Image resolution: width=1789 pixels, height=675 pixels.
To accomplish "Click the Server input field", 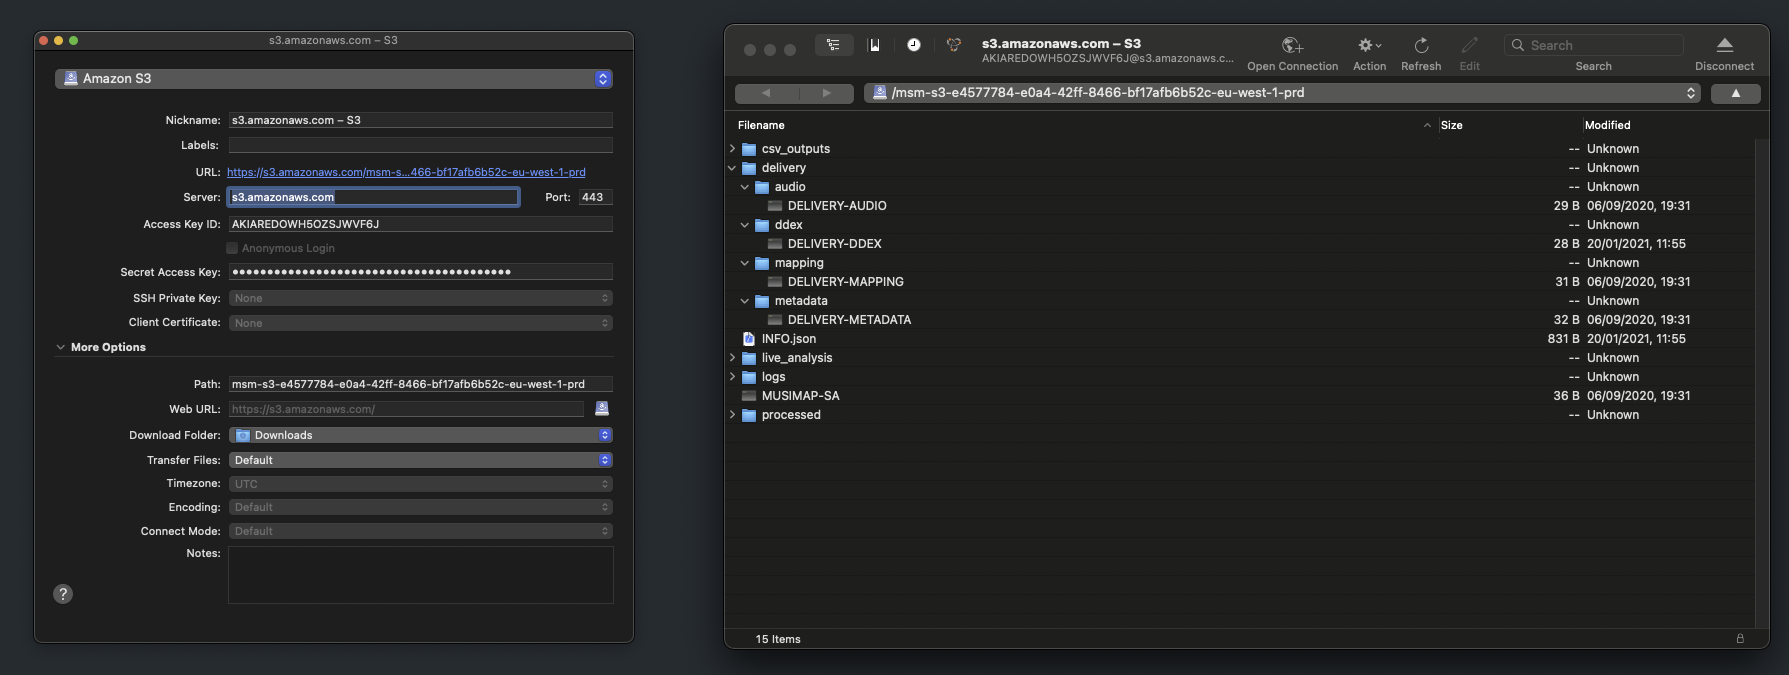I will coord(373,197).
